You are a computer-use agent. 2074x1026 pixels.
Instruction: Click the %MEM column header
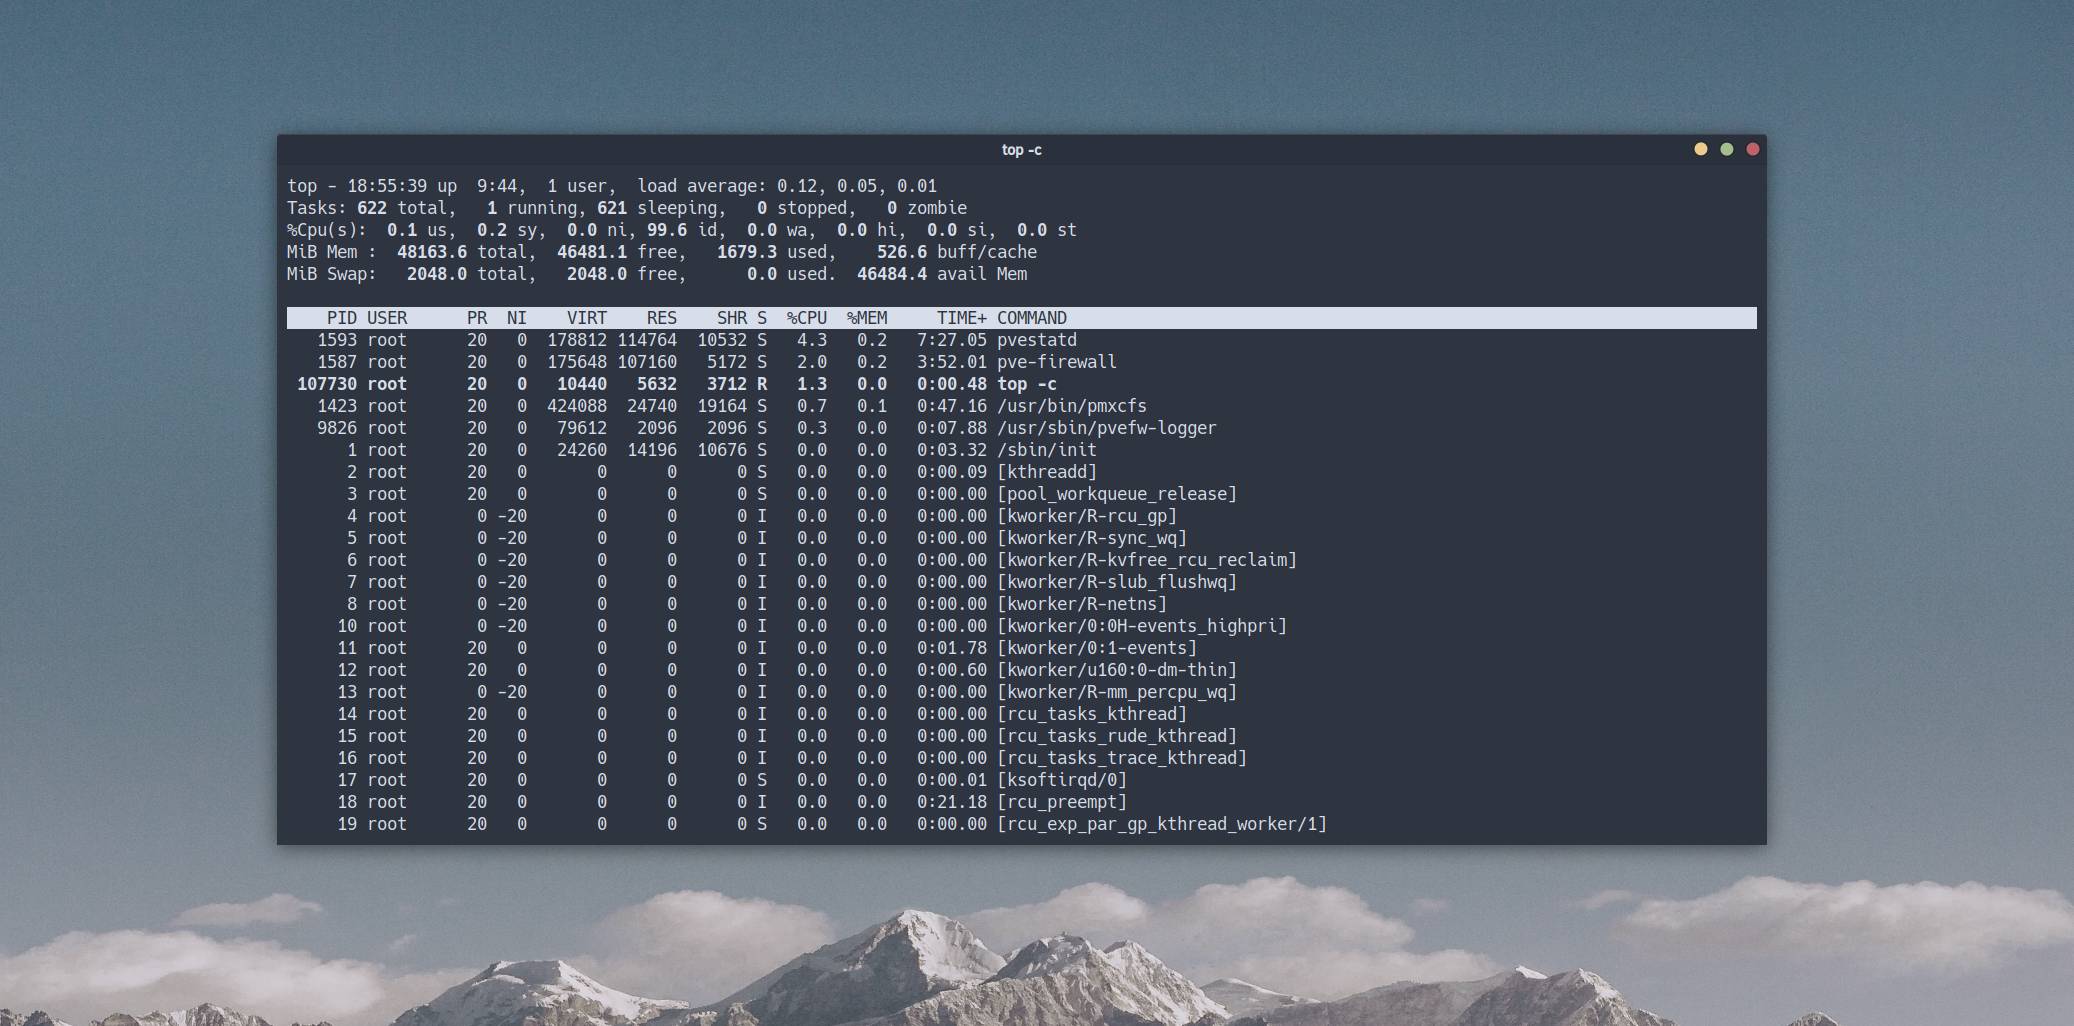[x=866, y=318]
